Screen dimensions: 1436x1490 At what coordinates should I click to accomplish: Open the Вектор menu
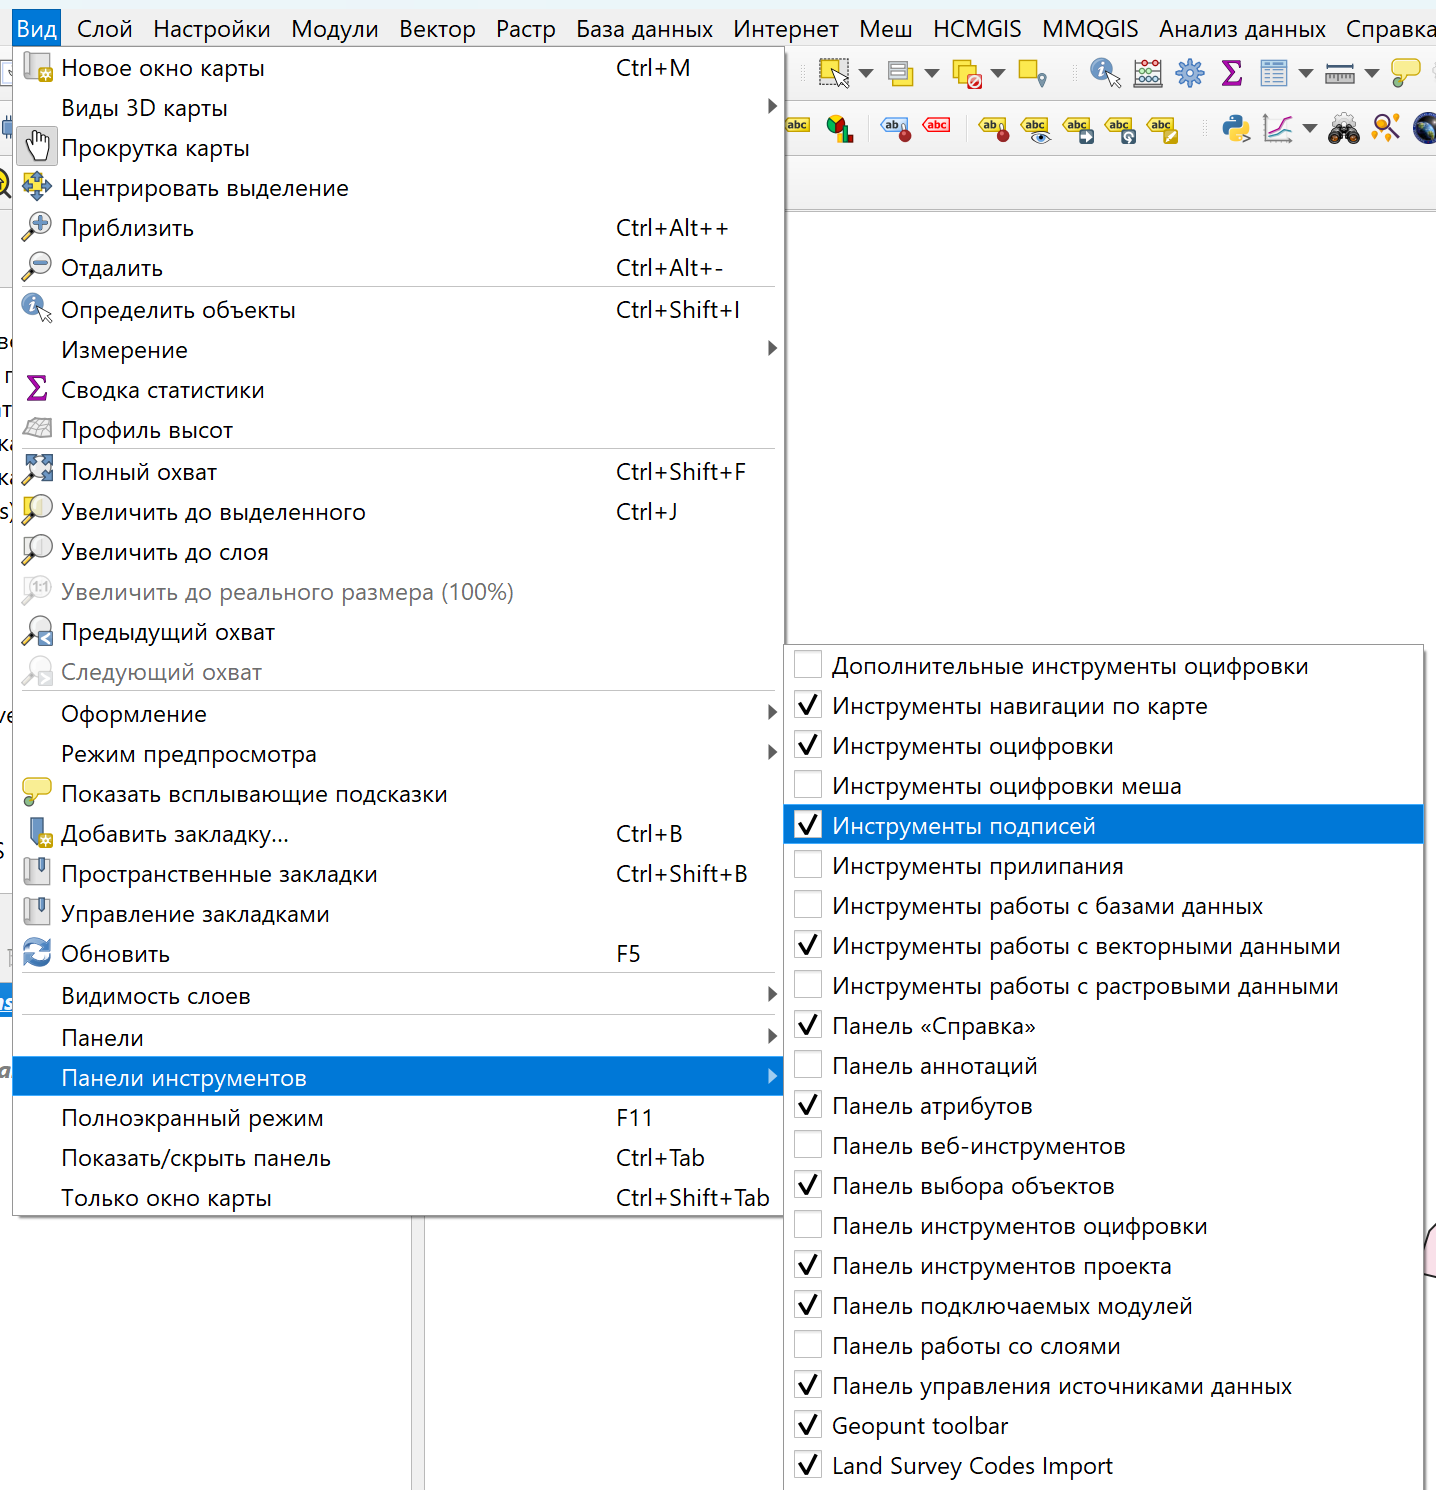click(x=437, y=29)
